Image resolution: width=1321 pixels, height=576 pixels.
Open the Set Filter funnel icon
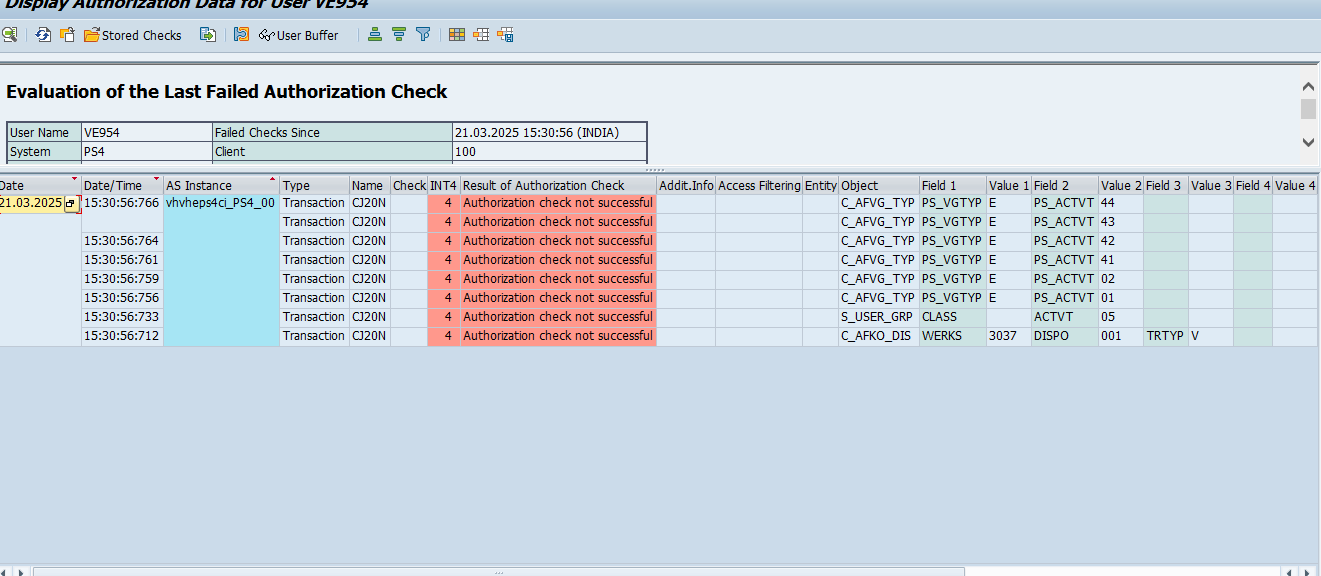[x=423, y=35]
